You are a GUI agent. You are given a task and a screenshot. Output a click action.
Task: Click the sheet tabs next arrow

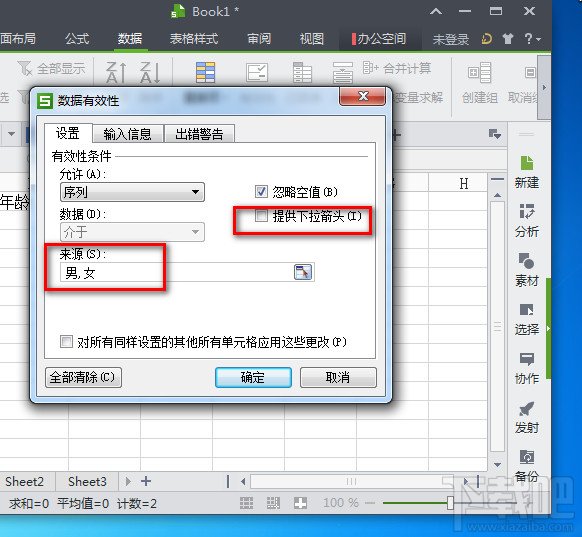click(x=128, y=481)
